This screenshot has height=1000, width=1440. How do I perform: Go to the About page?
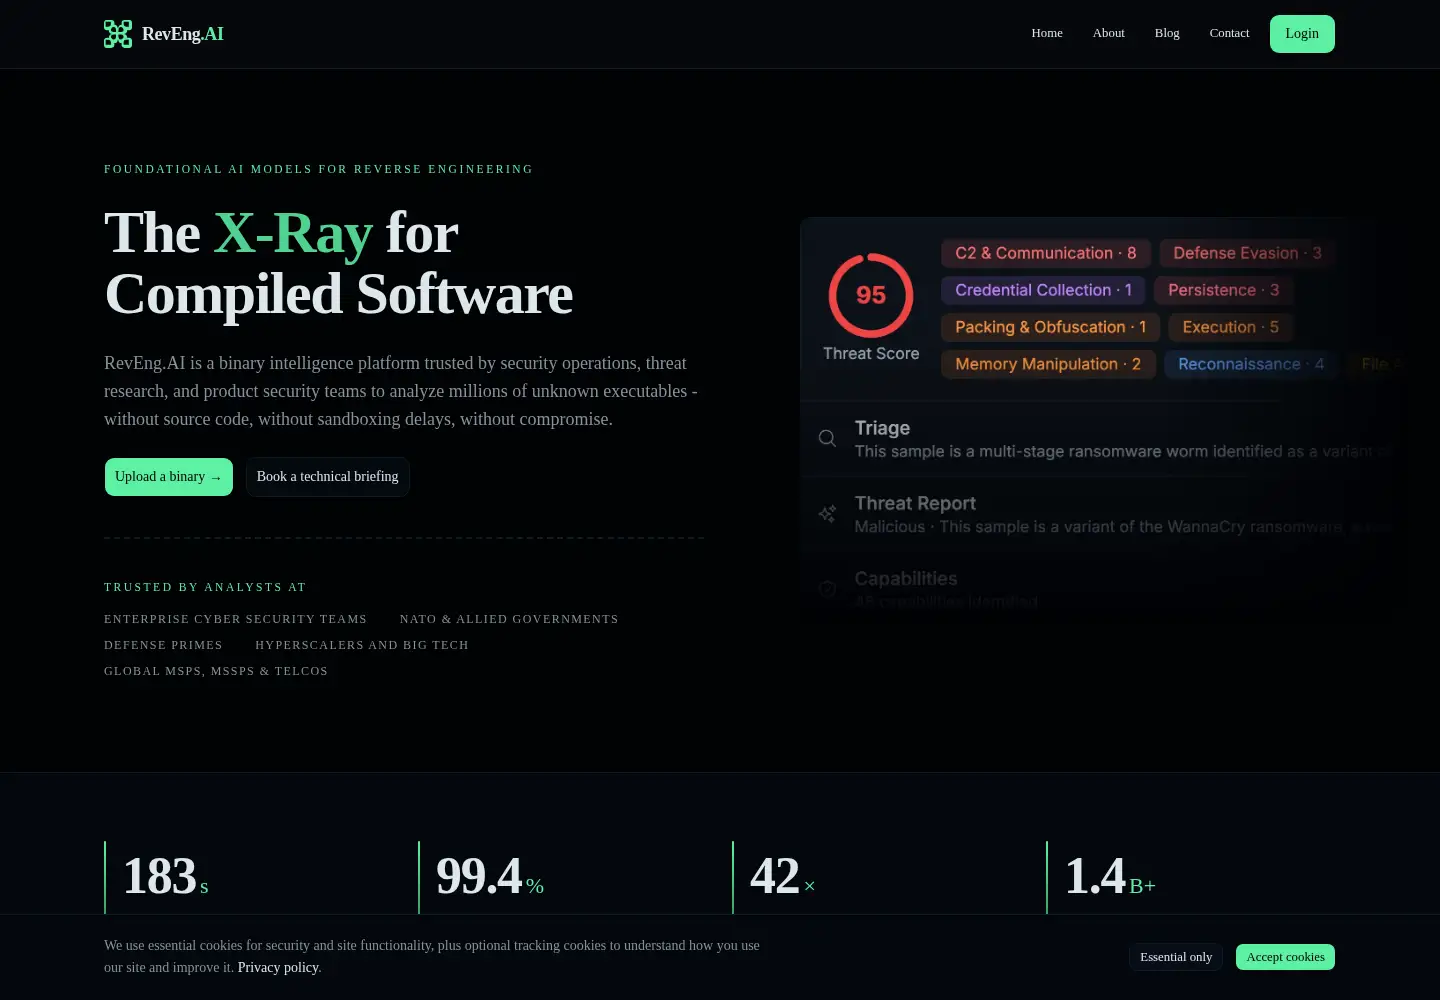click(x=1109, y=33)
